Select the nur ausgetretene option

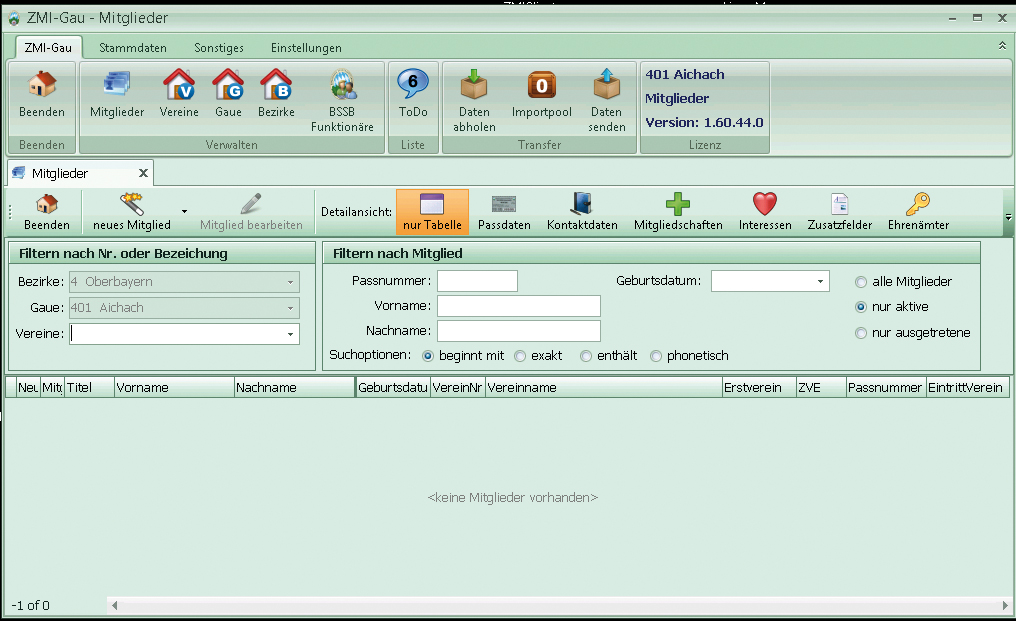[861, 333]
